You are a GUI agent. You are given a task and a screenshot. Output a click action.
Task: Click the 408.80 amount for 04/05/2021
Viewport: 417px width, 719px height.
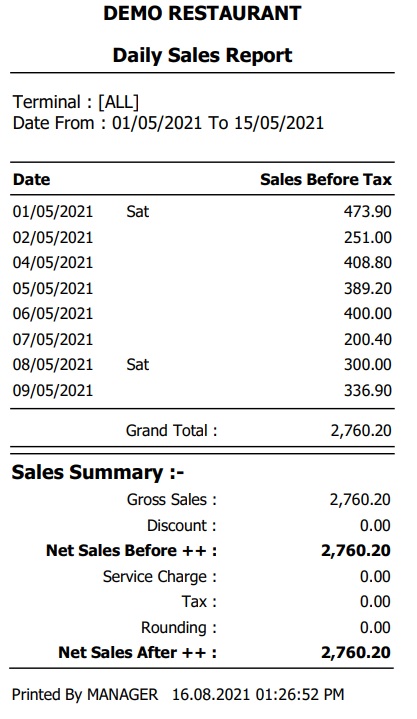(x=368, y=263)
